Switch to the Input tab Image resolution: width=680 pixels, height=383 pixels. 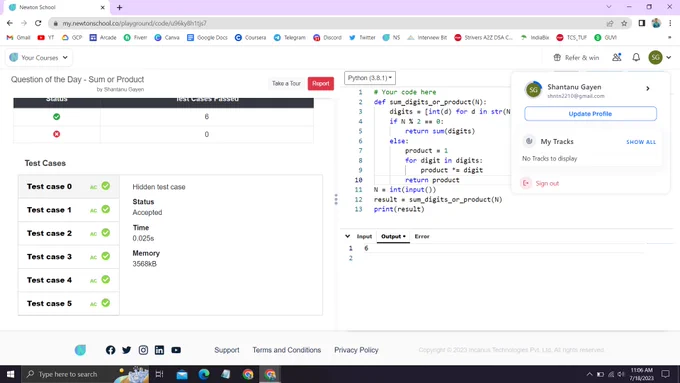coord(364,236)
